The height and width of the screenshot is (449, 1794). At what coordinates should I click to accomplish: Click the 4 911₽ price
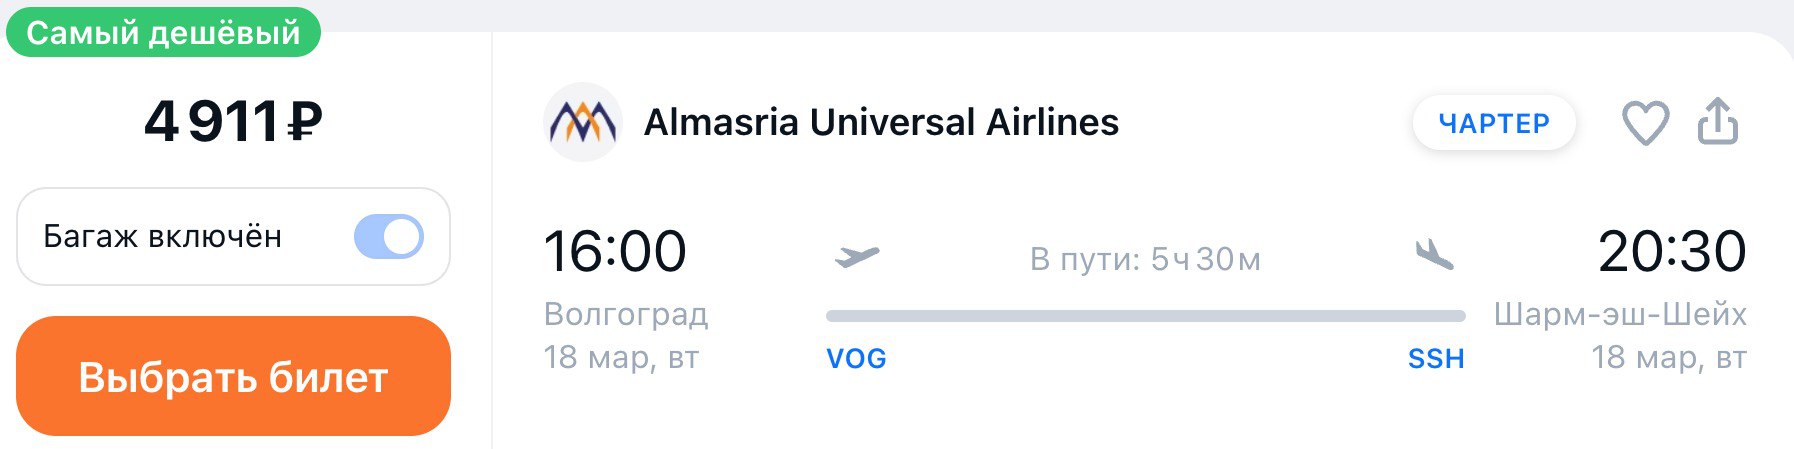[x=233, y=122]
